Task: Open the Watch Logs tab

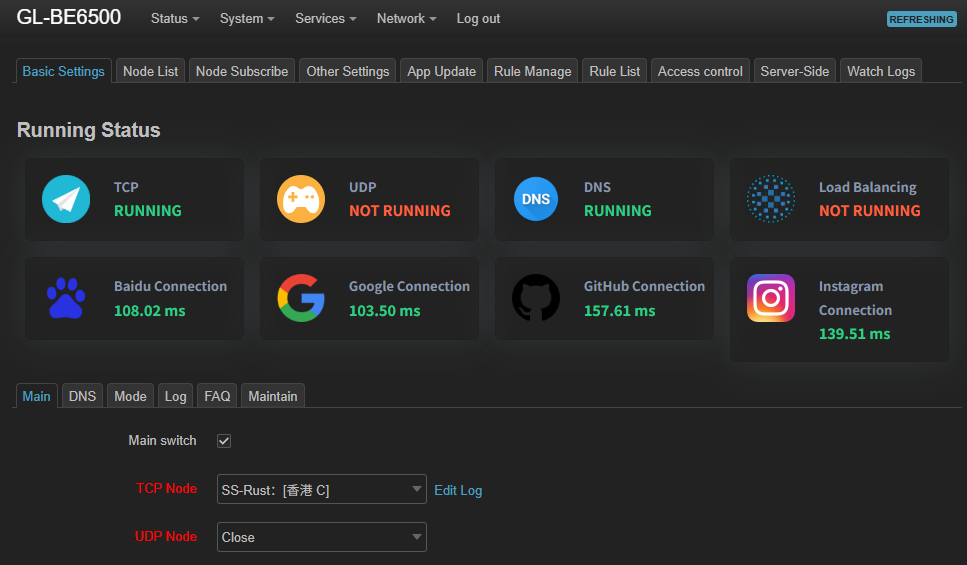Action: (880, 71)
